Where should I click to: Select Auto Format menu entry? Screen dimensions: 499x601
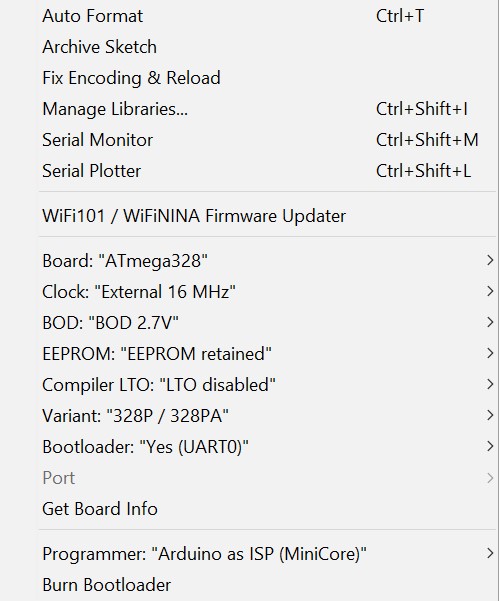click(267, 16)
